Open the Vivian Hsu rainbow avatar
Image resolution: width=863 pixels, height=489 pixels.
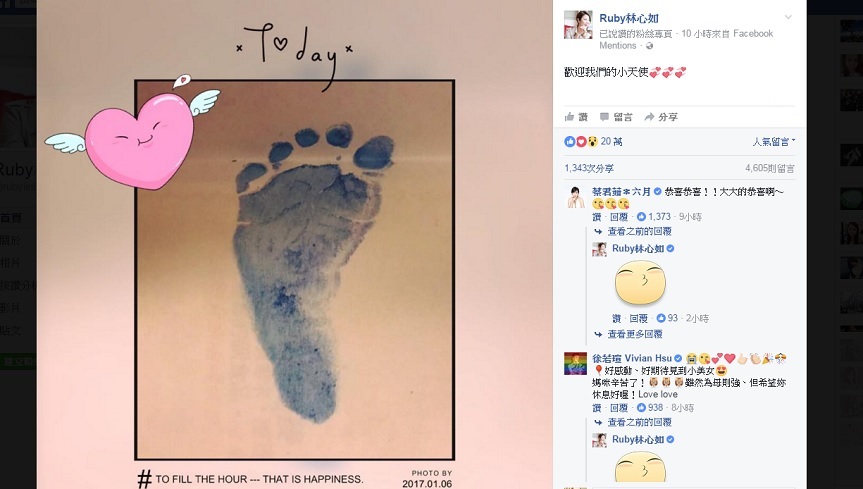pos(576,363)
